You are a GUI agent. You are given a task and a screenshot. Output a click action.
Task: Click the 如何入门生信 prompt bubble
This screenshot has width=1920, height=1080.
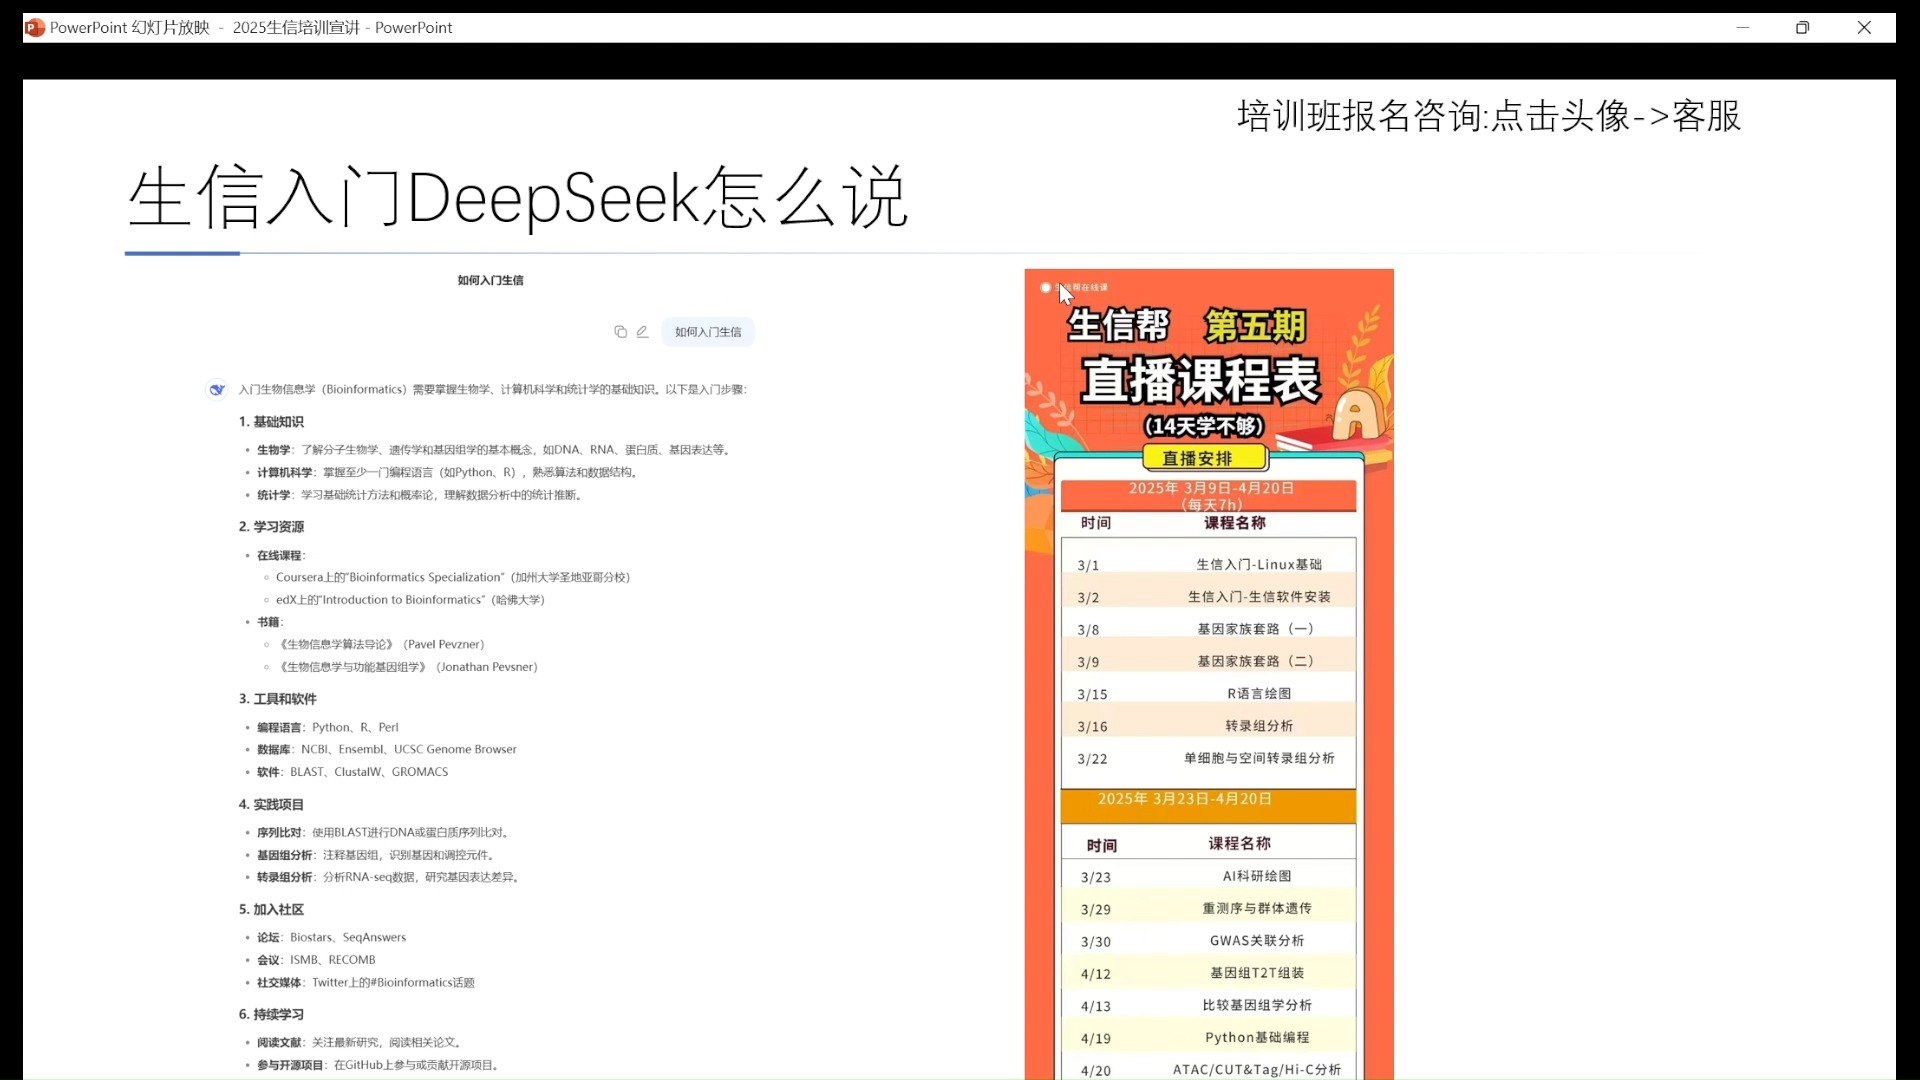tap(708, 332)
